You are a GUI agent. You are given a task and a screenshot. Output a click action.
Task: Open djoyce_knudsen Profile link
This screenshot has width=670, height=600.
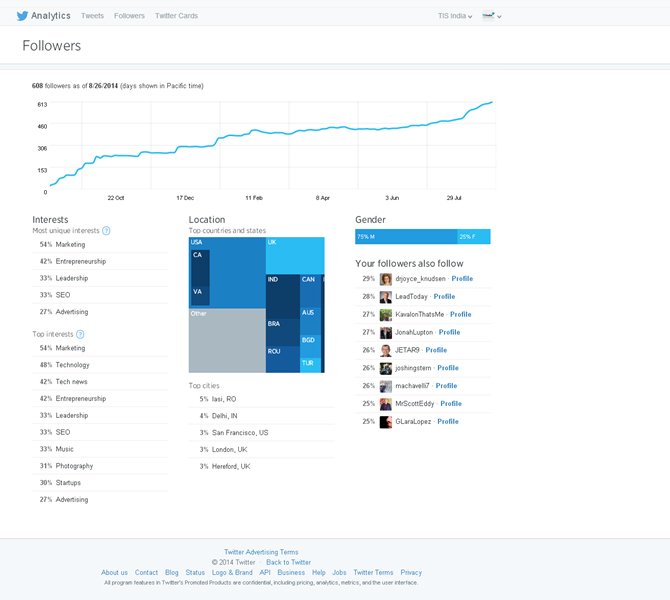click(462, 279)
